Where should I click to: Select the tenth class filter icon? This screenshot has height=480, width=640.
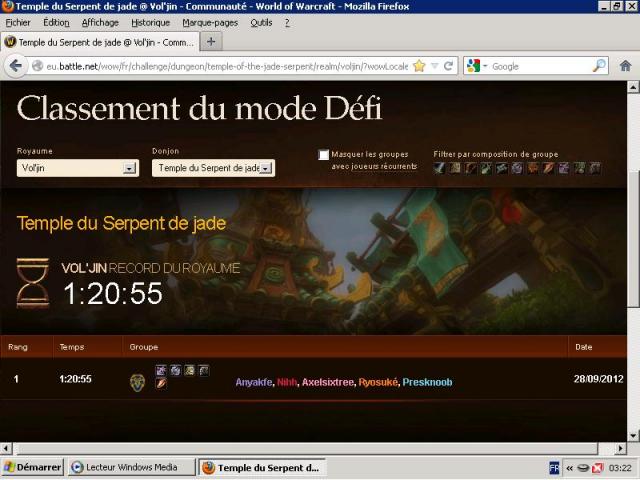(x=580, y=168)
